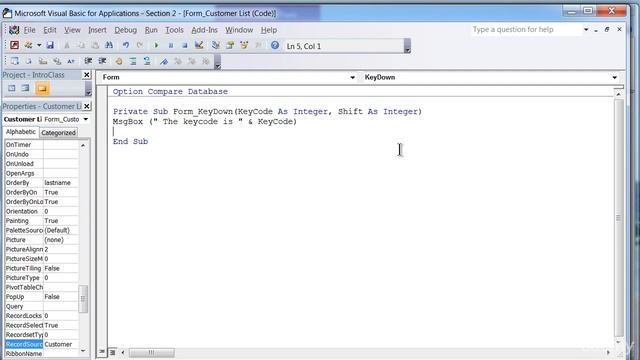
Task: Open the Insert menu
Action: (x=97, y=30)
